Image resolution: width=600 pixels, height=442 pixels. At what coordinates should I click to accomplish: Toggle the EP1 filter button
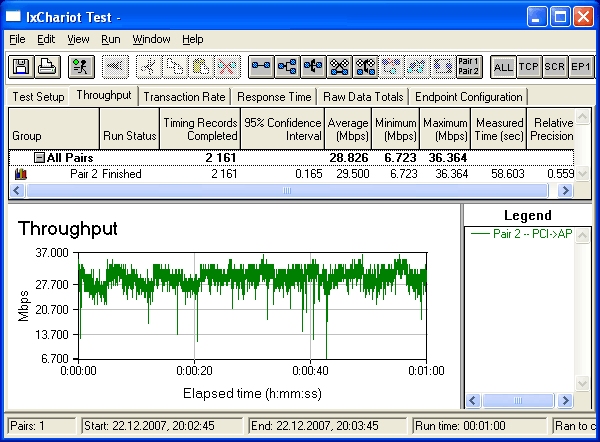coord(581,67)
